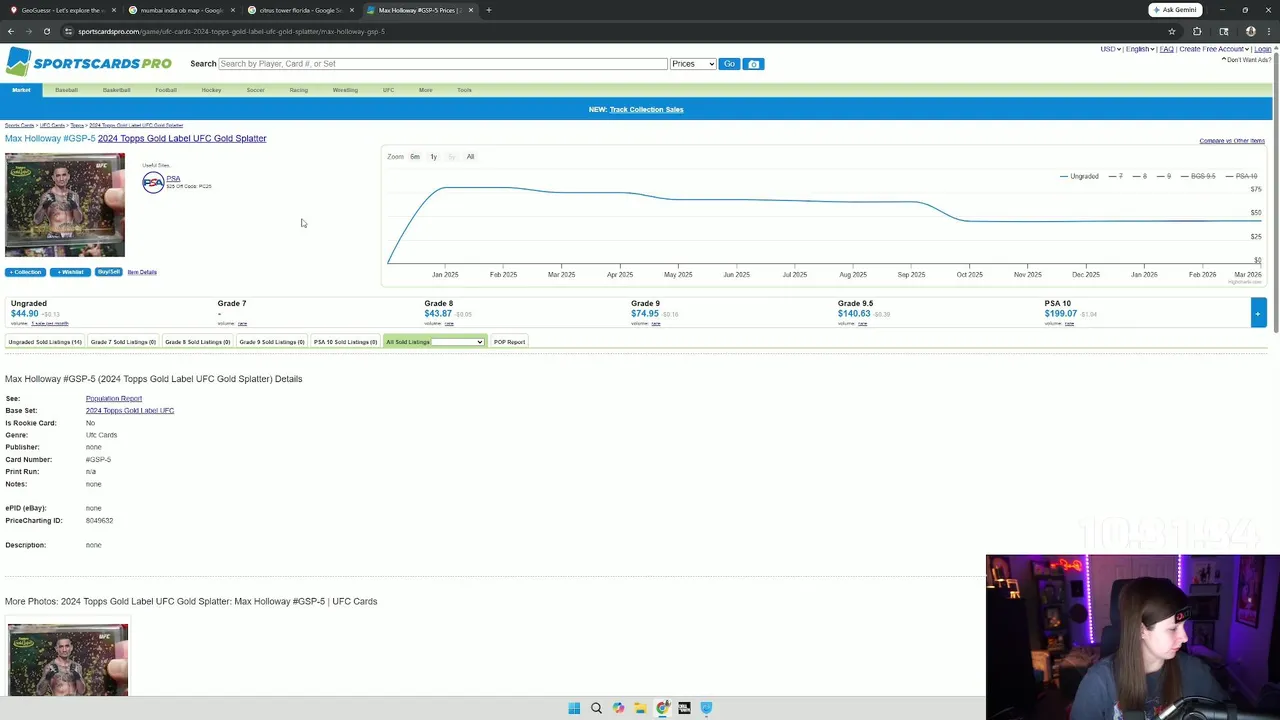Image resolution: width=1280 pixels, height=720 pixels.
Task: Open the Prices search type dropdown
Action: click(x=693, y=64)
